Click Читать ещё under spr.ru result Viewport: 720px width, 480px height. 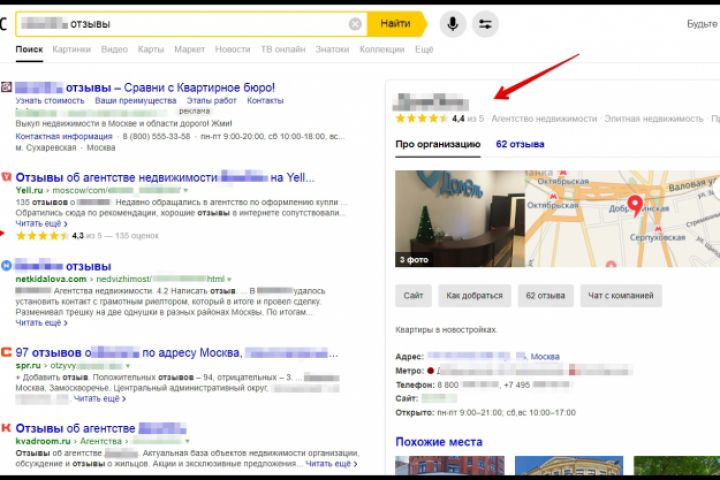pyautogui.click(x=100, y=399)
